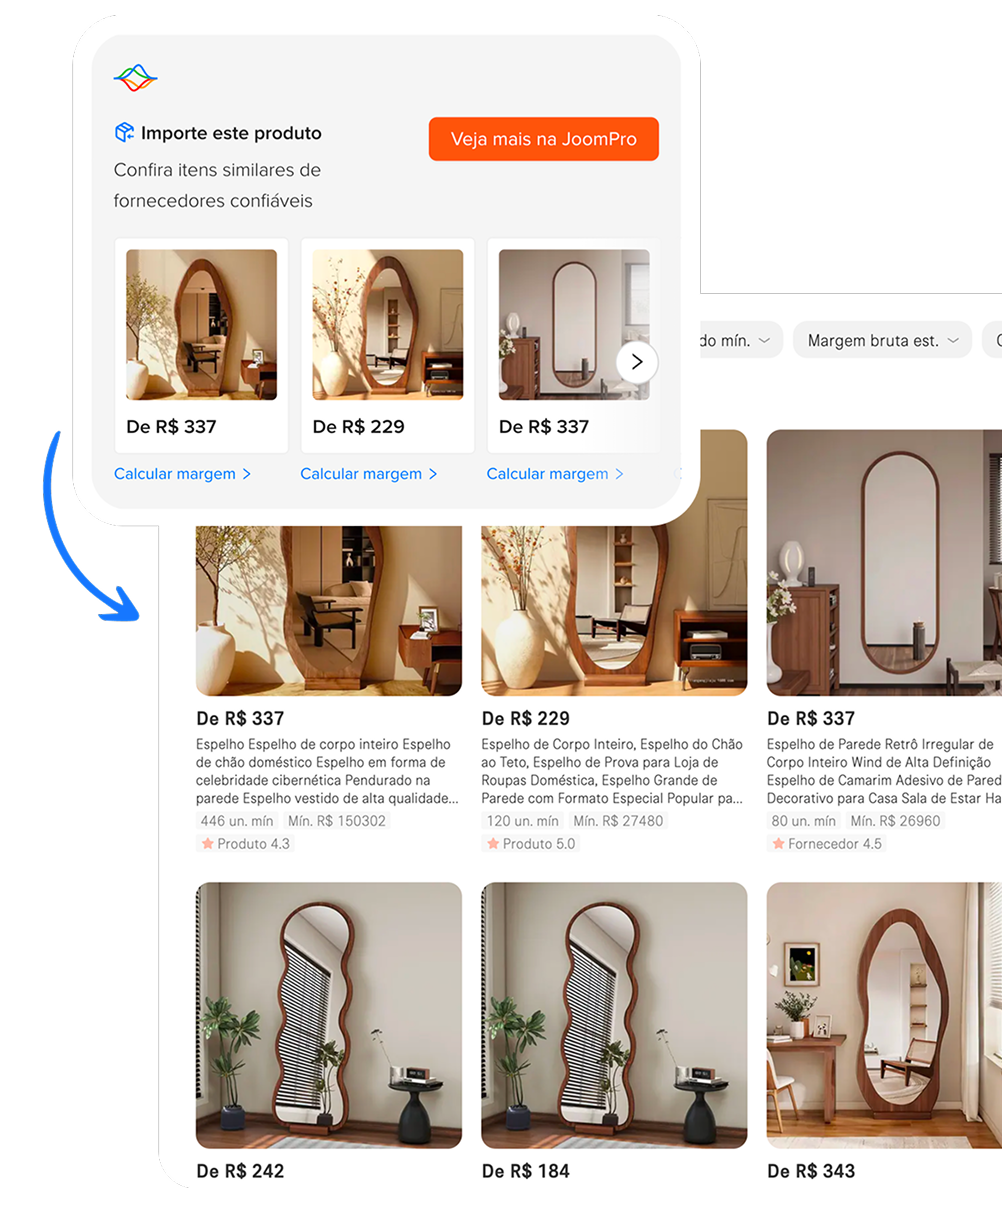Click the Joom colorful wave logo

tap(135, 78)
